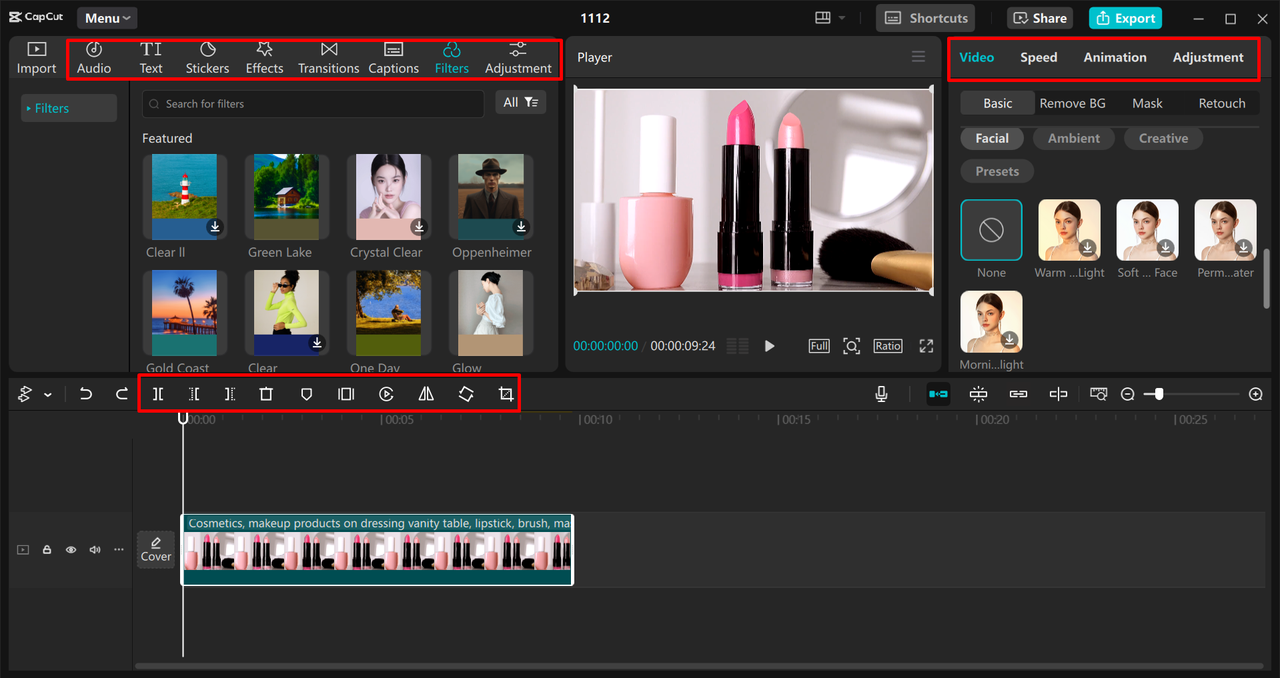1280x678 pixels.
Task: Toggle clip linkage icon
Action: [1018, 394]
